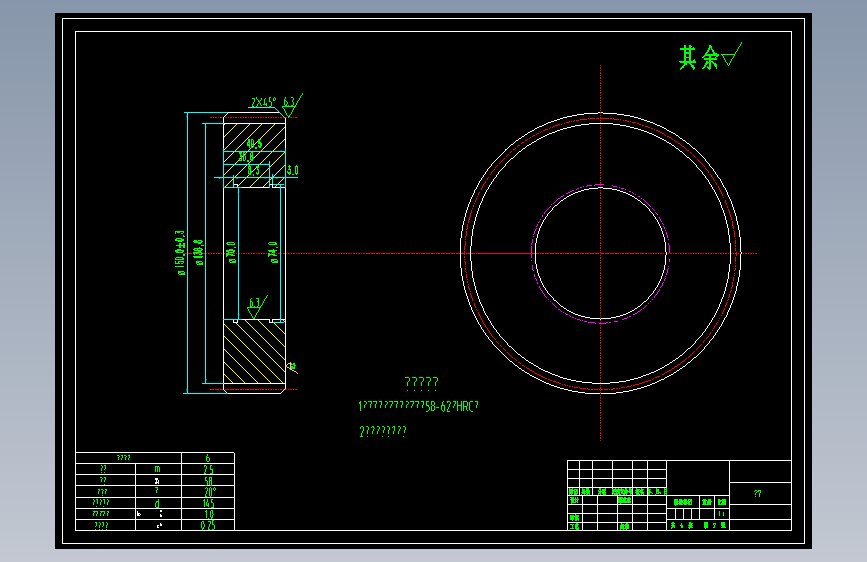Image resolution: width=867 pixels, height=562 pixels.
Task: Select the magenta dashed circle in the front view
Action: (600, 254)
